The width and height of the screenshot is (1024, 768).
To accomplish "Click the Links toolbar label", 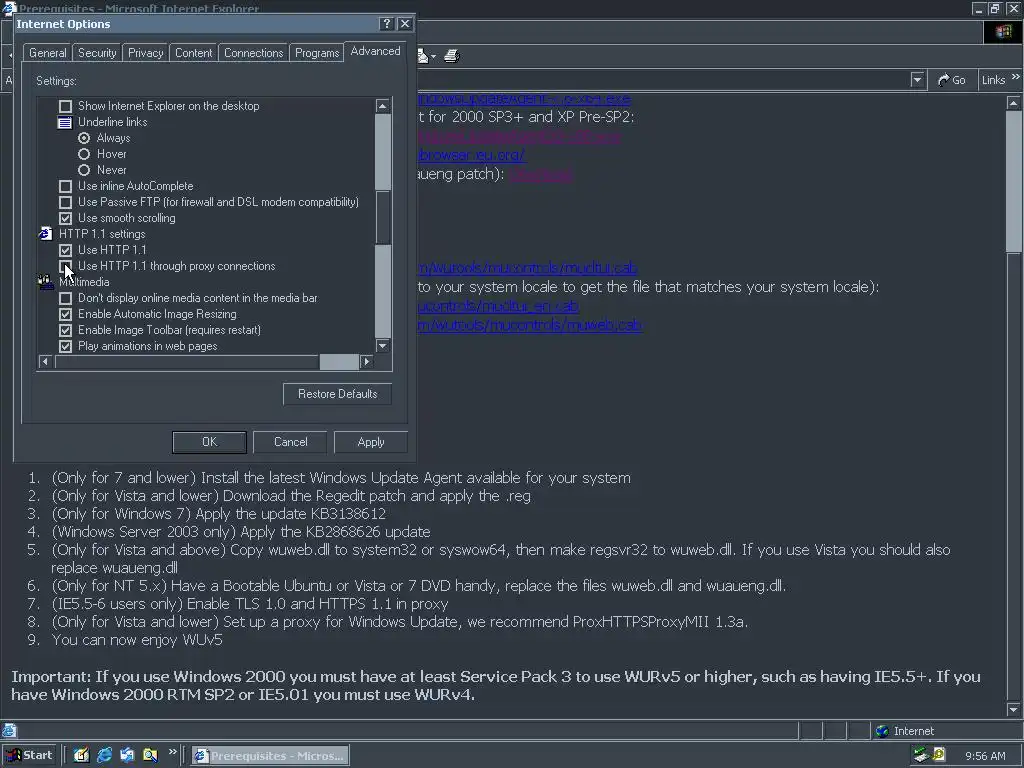I will point(993,80).
